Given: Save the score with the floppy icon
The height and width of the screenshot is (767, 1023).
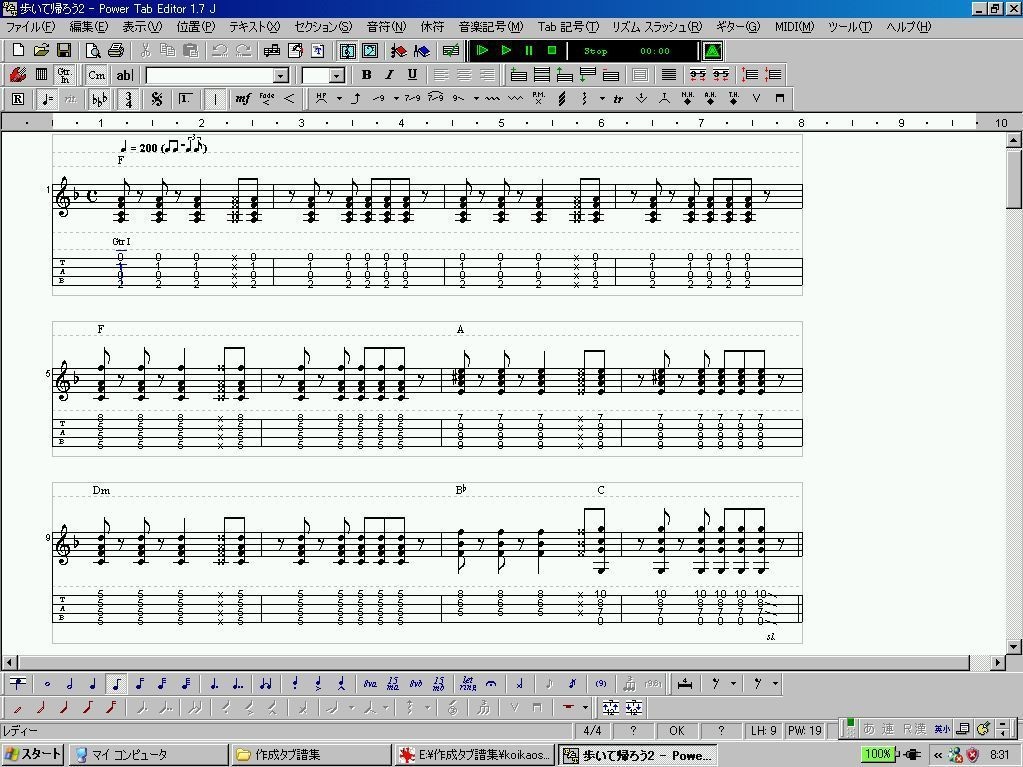Looking at the screenshot, I should tap(64, 50).
